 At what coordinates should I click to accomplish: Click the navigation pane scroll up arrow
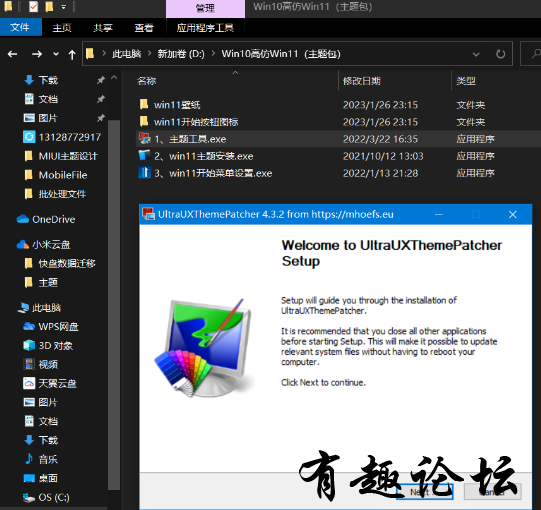coord(114,78)
